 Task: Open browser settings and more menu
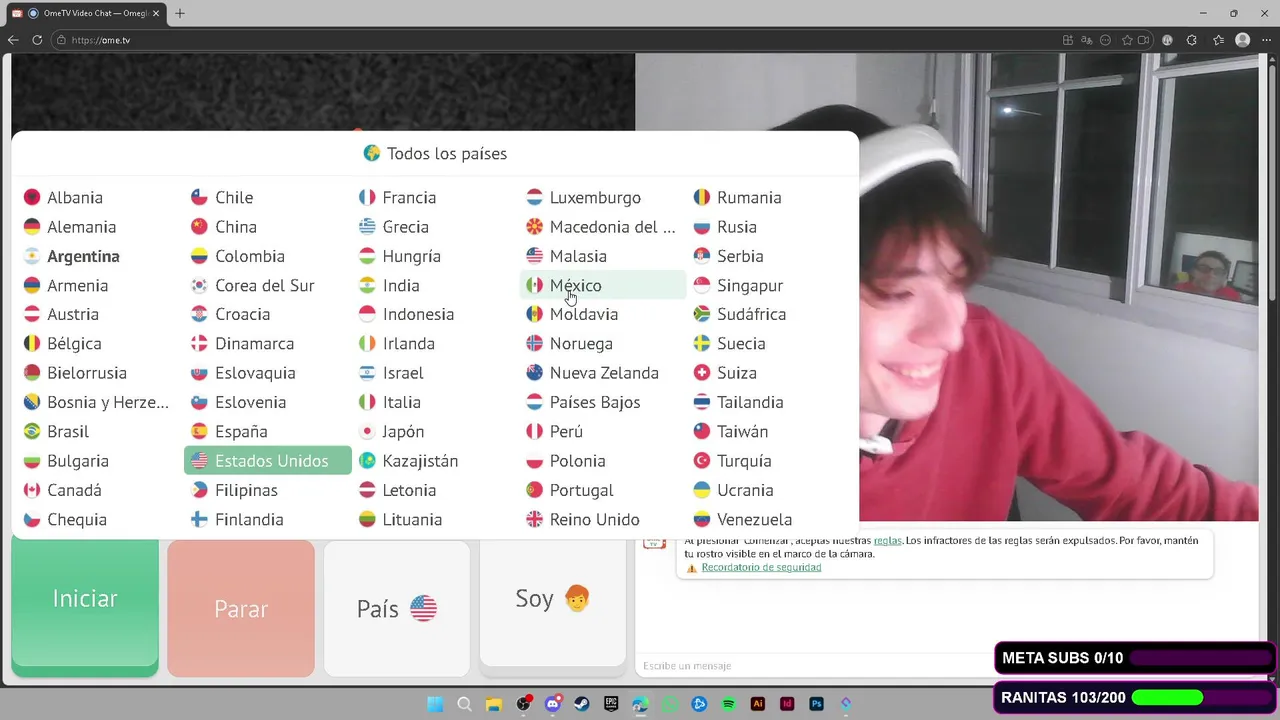coord(1266,40)
